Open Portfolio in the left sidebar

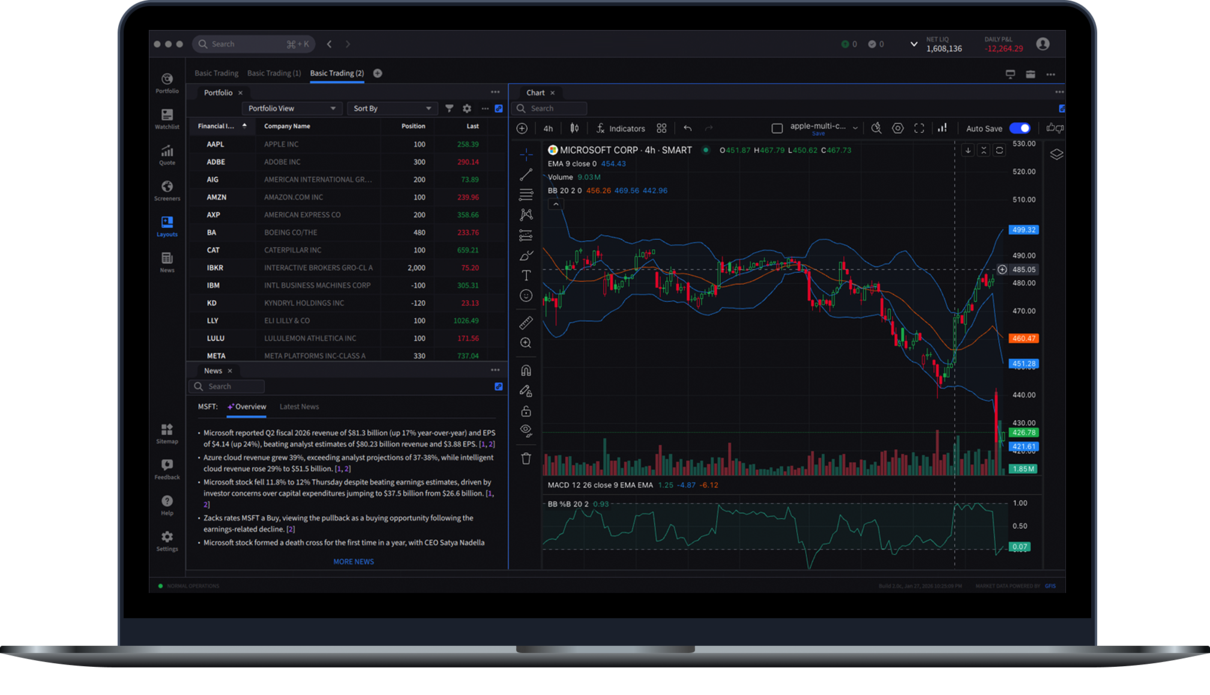tap(167, 83)
